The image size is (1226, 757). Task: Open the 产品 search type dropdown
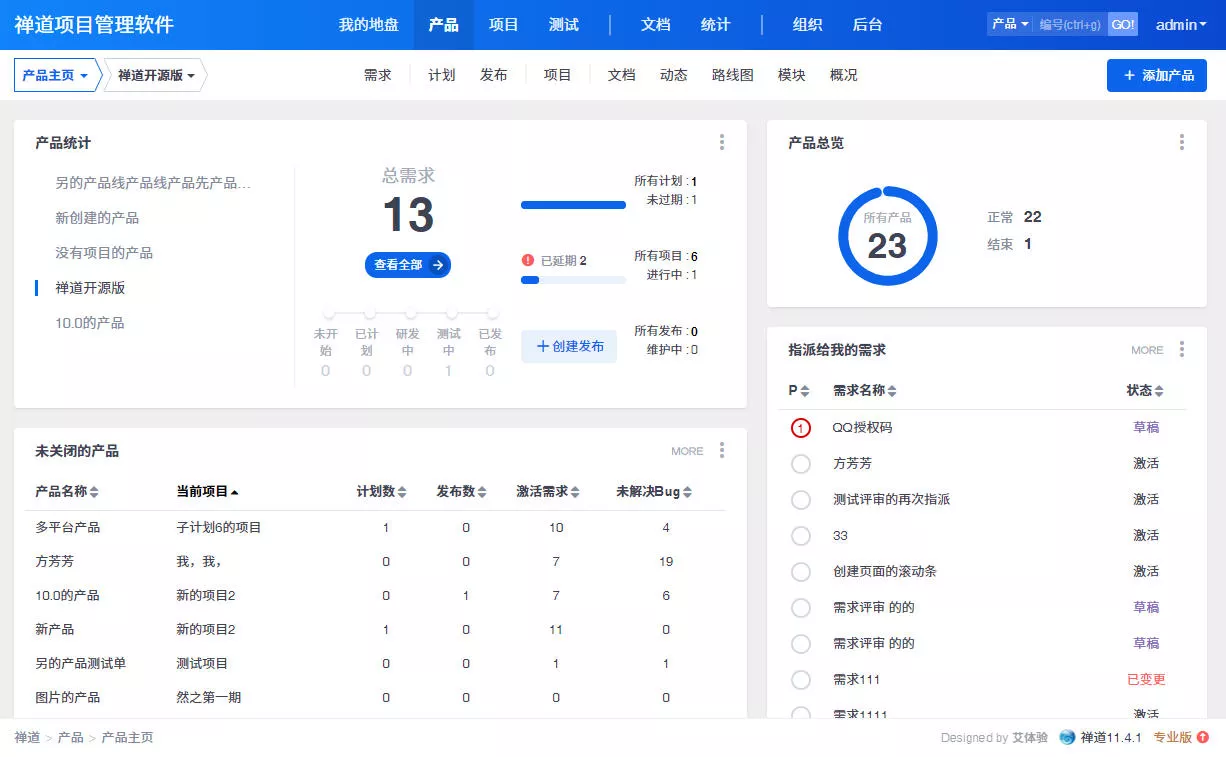tap(1010, 24)
